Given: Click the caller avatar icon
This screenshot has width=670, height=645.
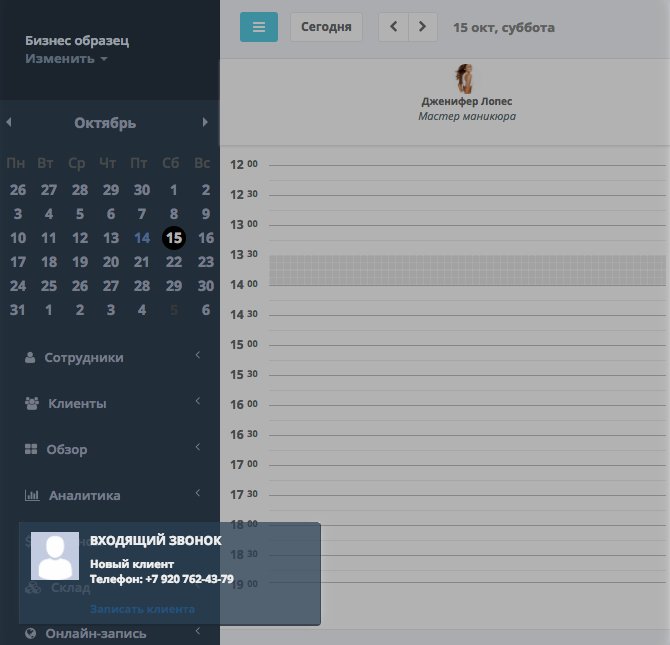Looking at the screenshot, I should 55,556.
